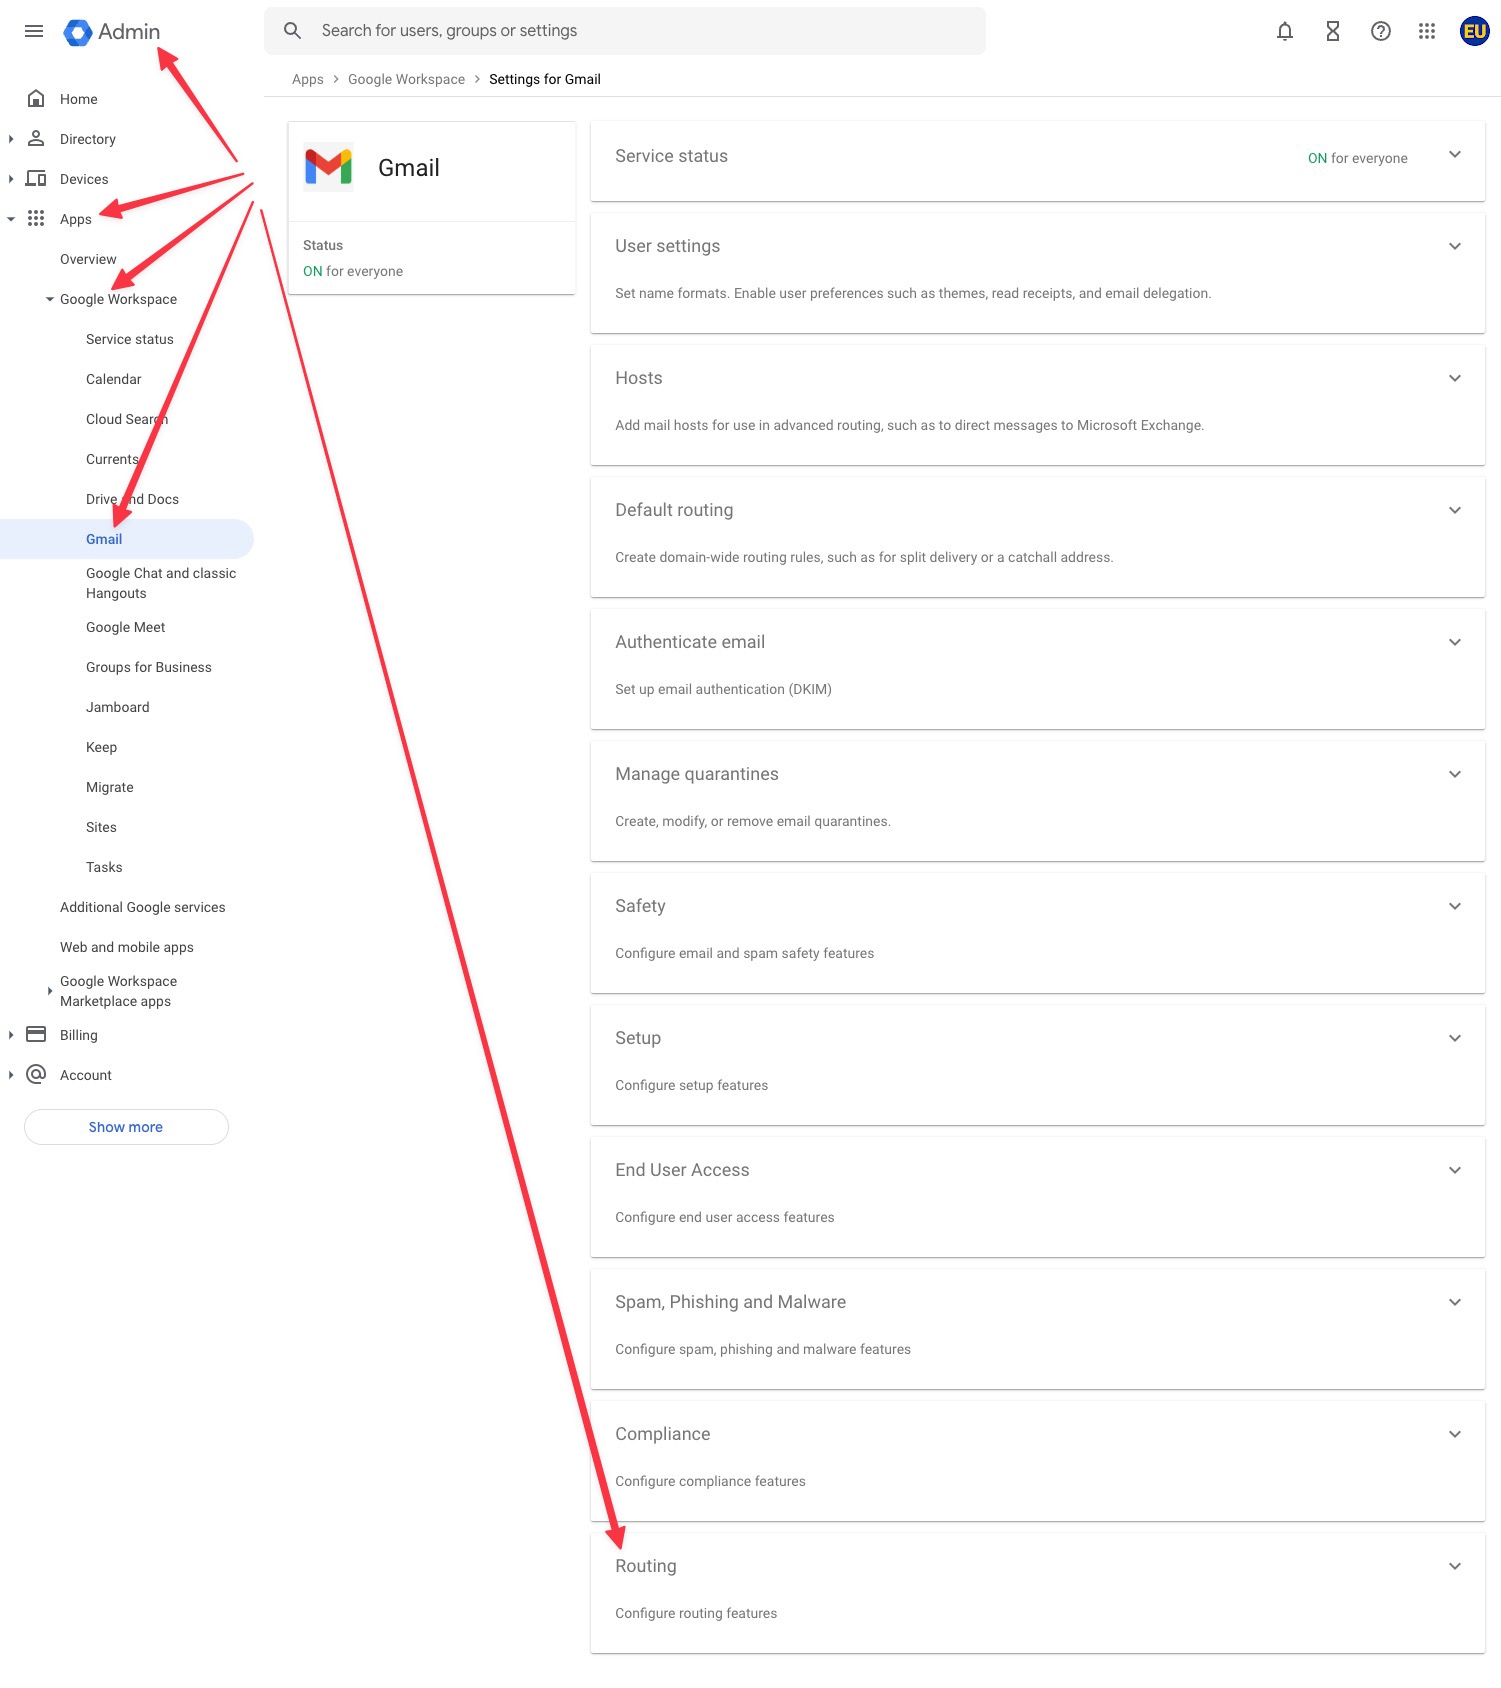The height and width of the screenshot is (1688, 1501).
Task: Open Google Chat and classic Hangouts
Action: coord(161,583)
